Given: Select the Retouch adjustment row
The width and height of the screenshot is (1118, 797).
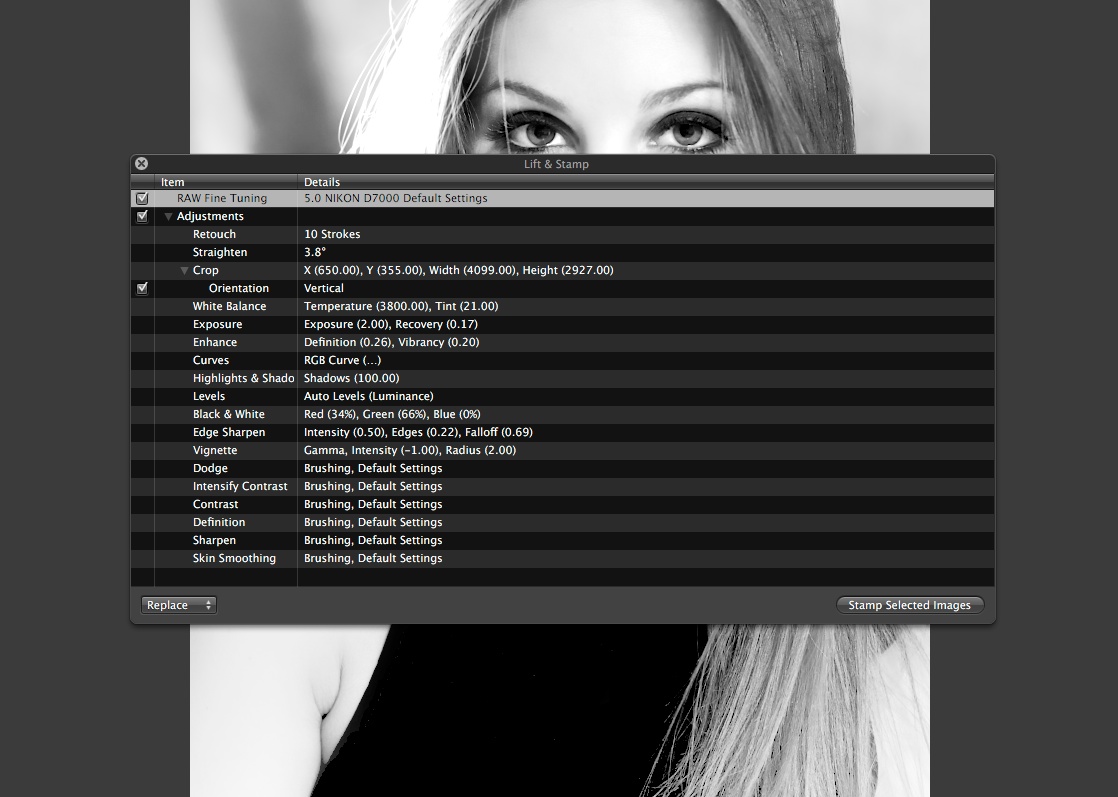Looking at the screenshot, I should (214, 235).
